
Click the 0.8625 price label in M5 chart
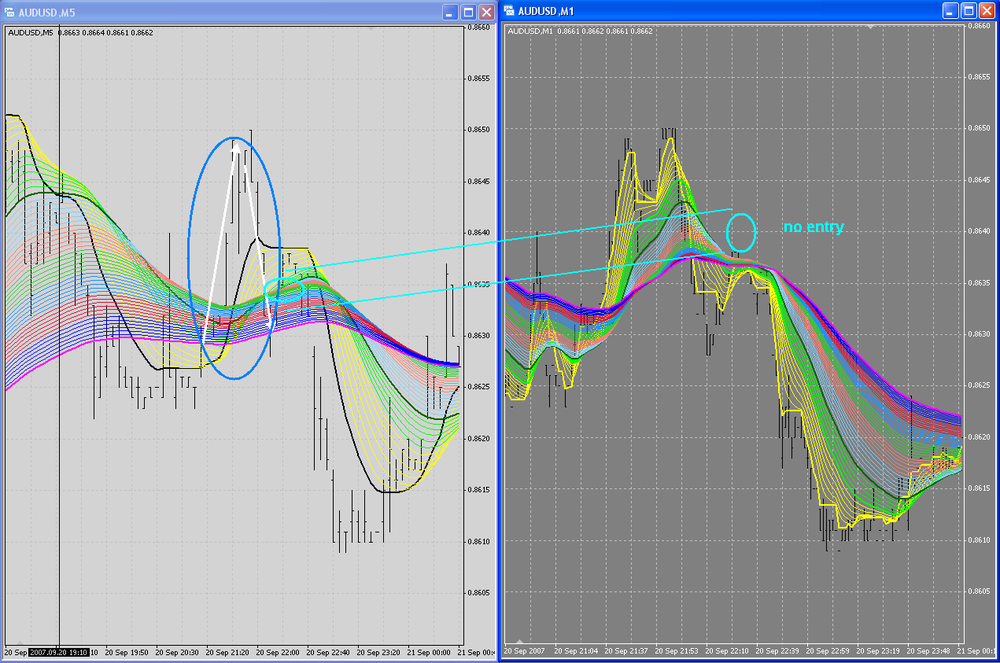pyautogui.click(x=478, y=387)
